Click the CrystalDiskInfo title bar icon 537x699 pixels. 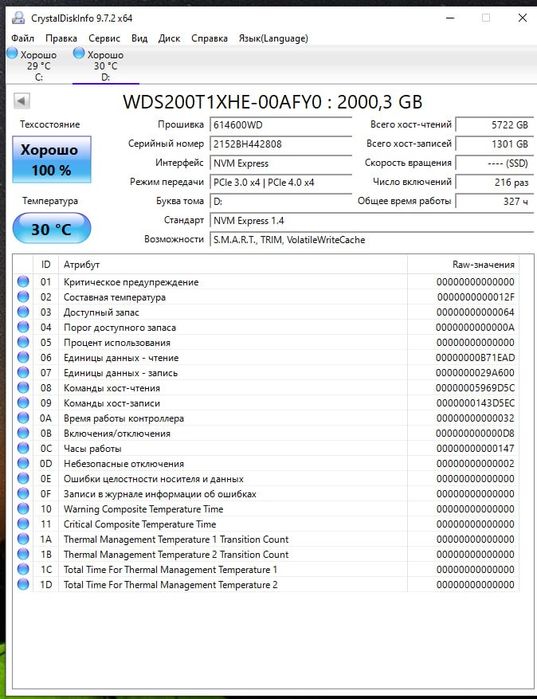[18, 18]
